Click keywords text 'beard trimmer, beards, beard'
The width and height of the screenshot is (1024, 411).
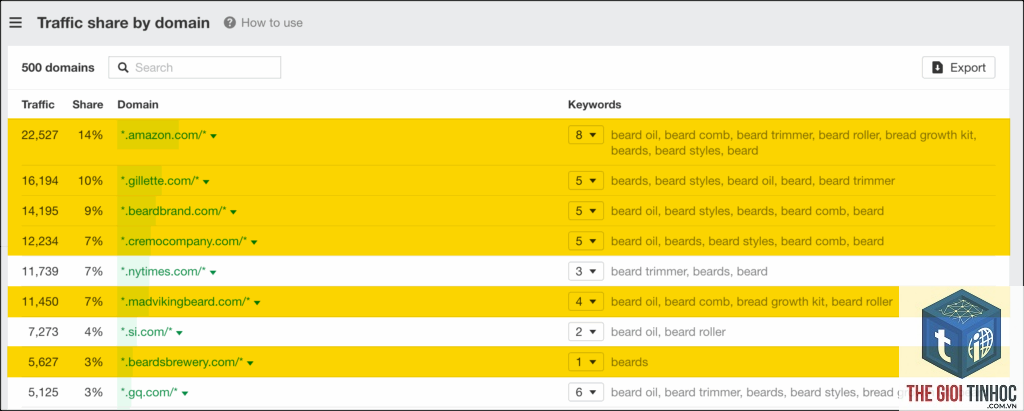click(689, 271)
